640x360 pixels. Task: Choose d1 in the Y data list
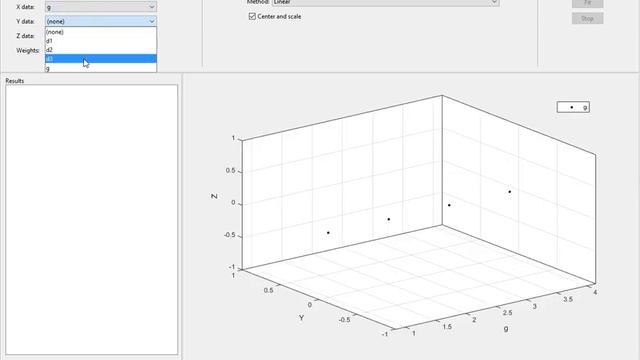[101, 41]
